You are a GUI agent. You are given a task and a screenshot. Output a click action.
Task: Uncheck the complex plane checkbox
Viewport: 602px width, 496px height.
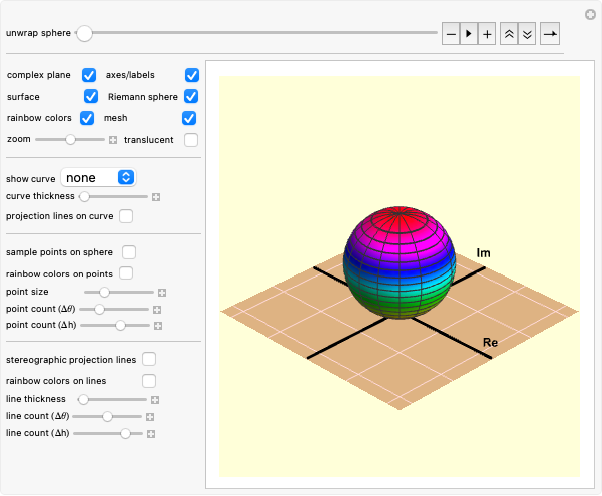coord(89,75)
